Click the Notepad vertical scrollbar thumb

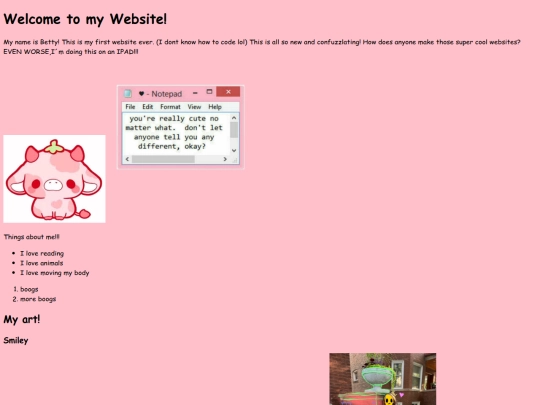click(x=234, y=130)
